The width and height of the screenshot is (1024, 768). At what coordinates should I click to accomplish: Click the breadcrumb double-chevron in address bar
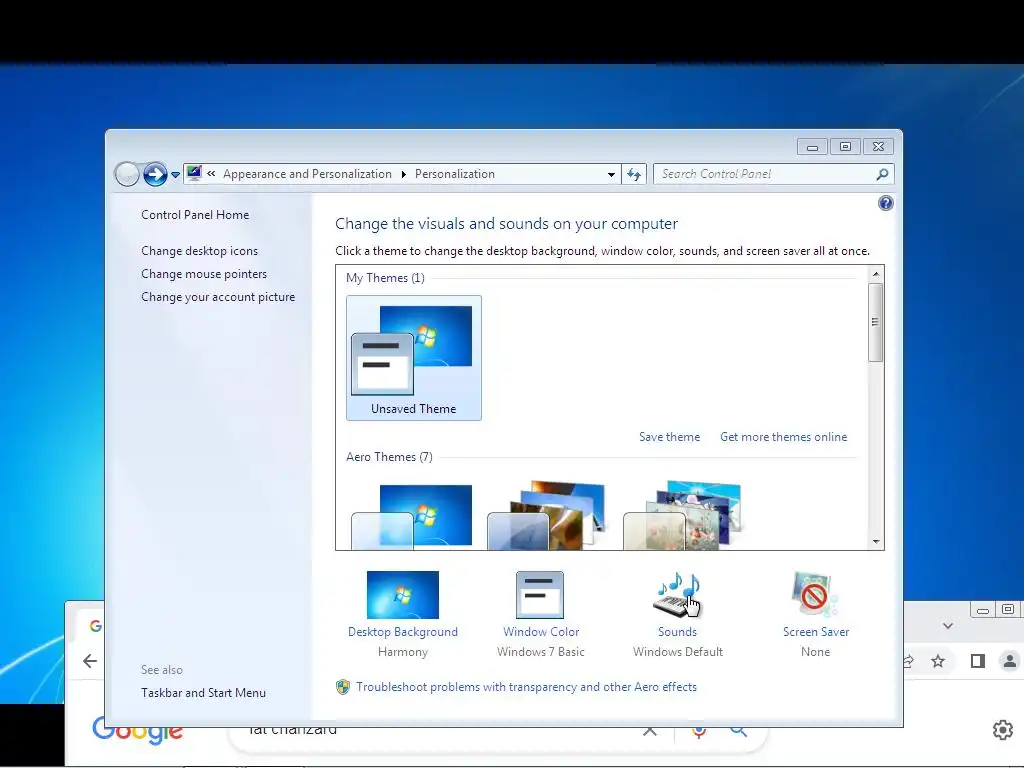tap(211, 174)
